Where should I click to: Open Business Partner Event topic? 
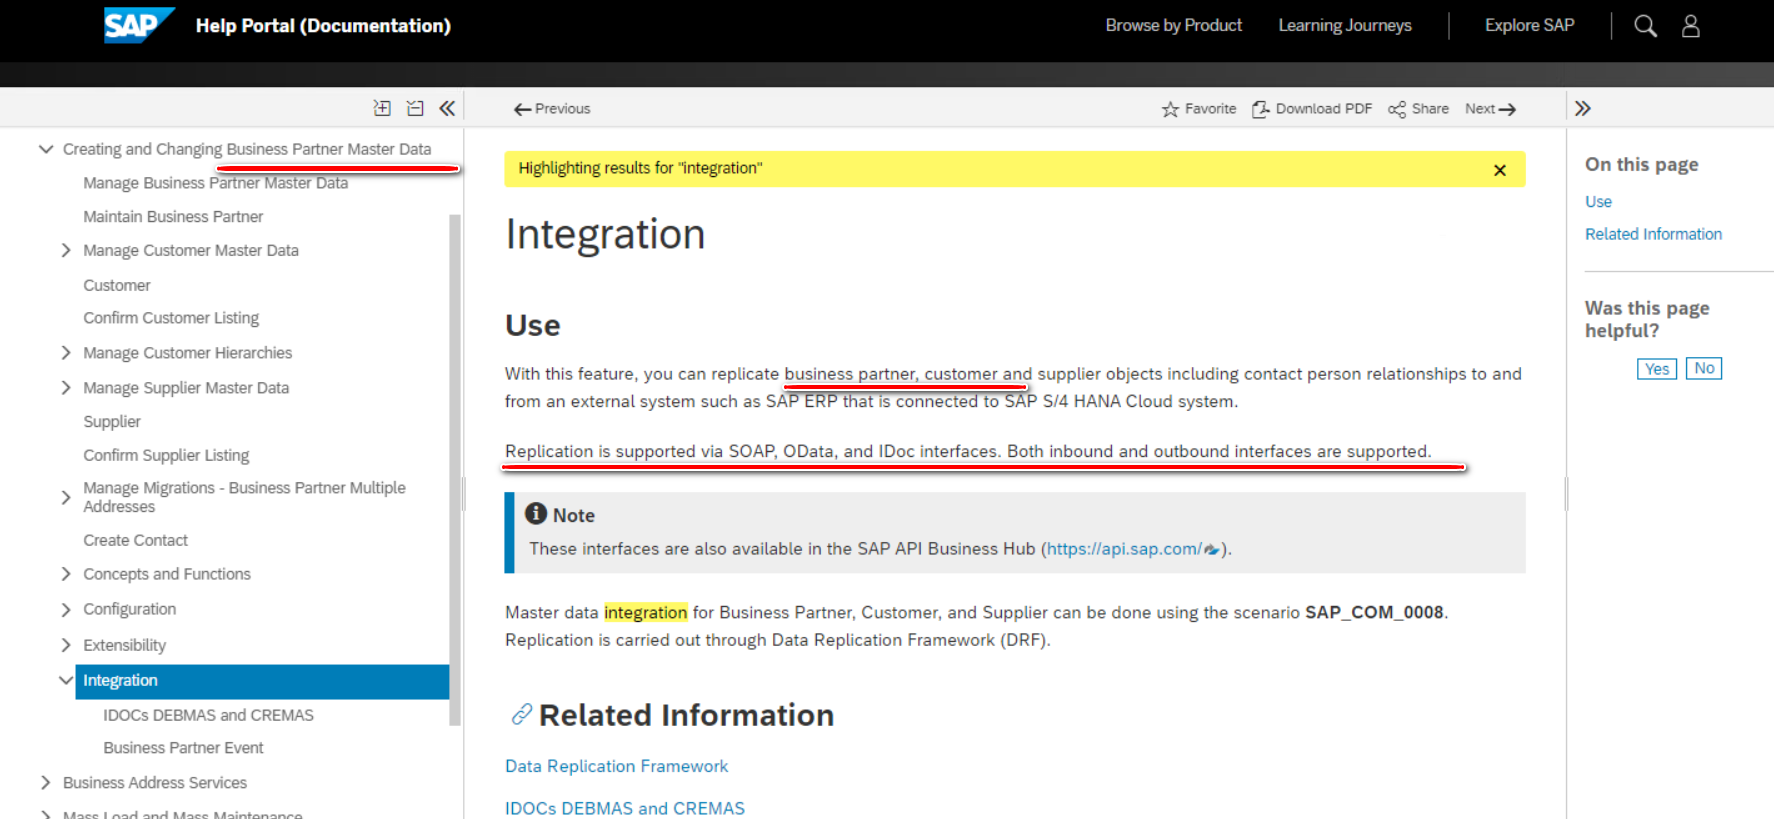183,748
